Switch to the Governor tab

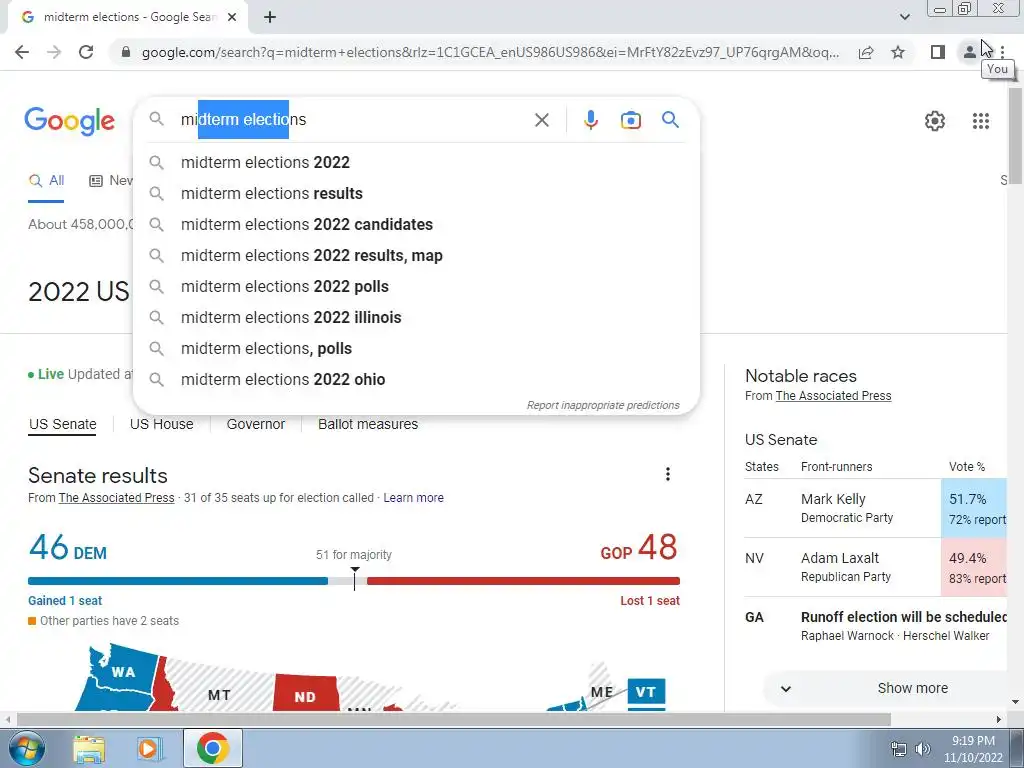pyautogui.click(x=255, y=424)
